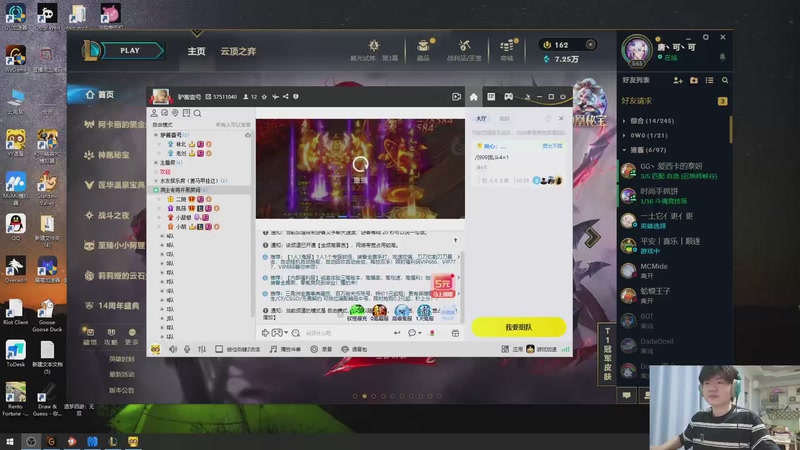Click the search icon in friends list header

(725, 80)
